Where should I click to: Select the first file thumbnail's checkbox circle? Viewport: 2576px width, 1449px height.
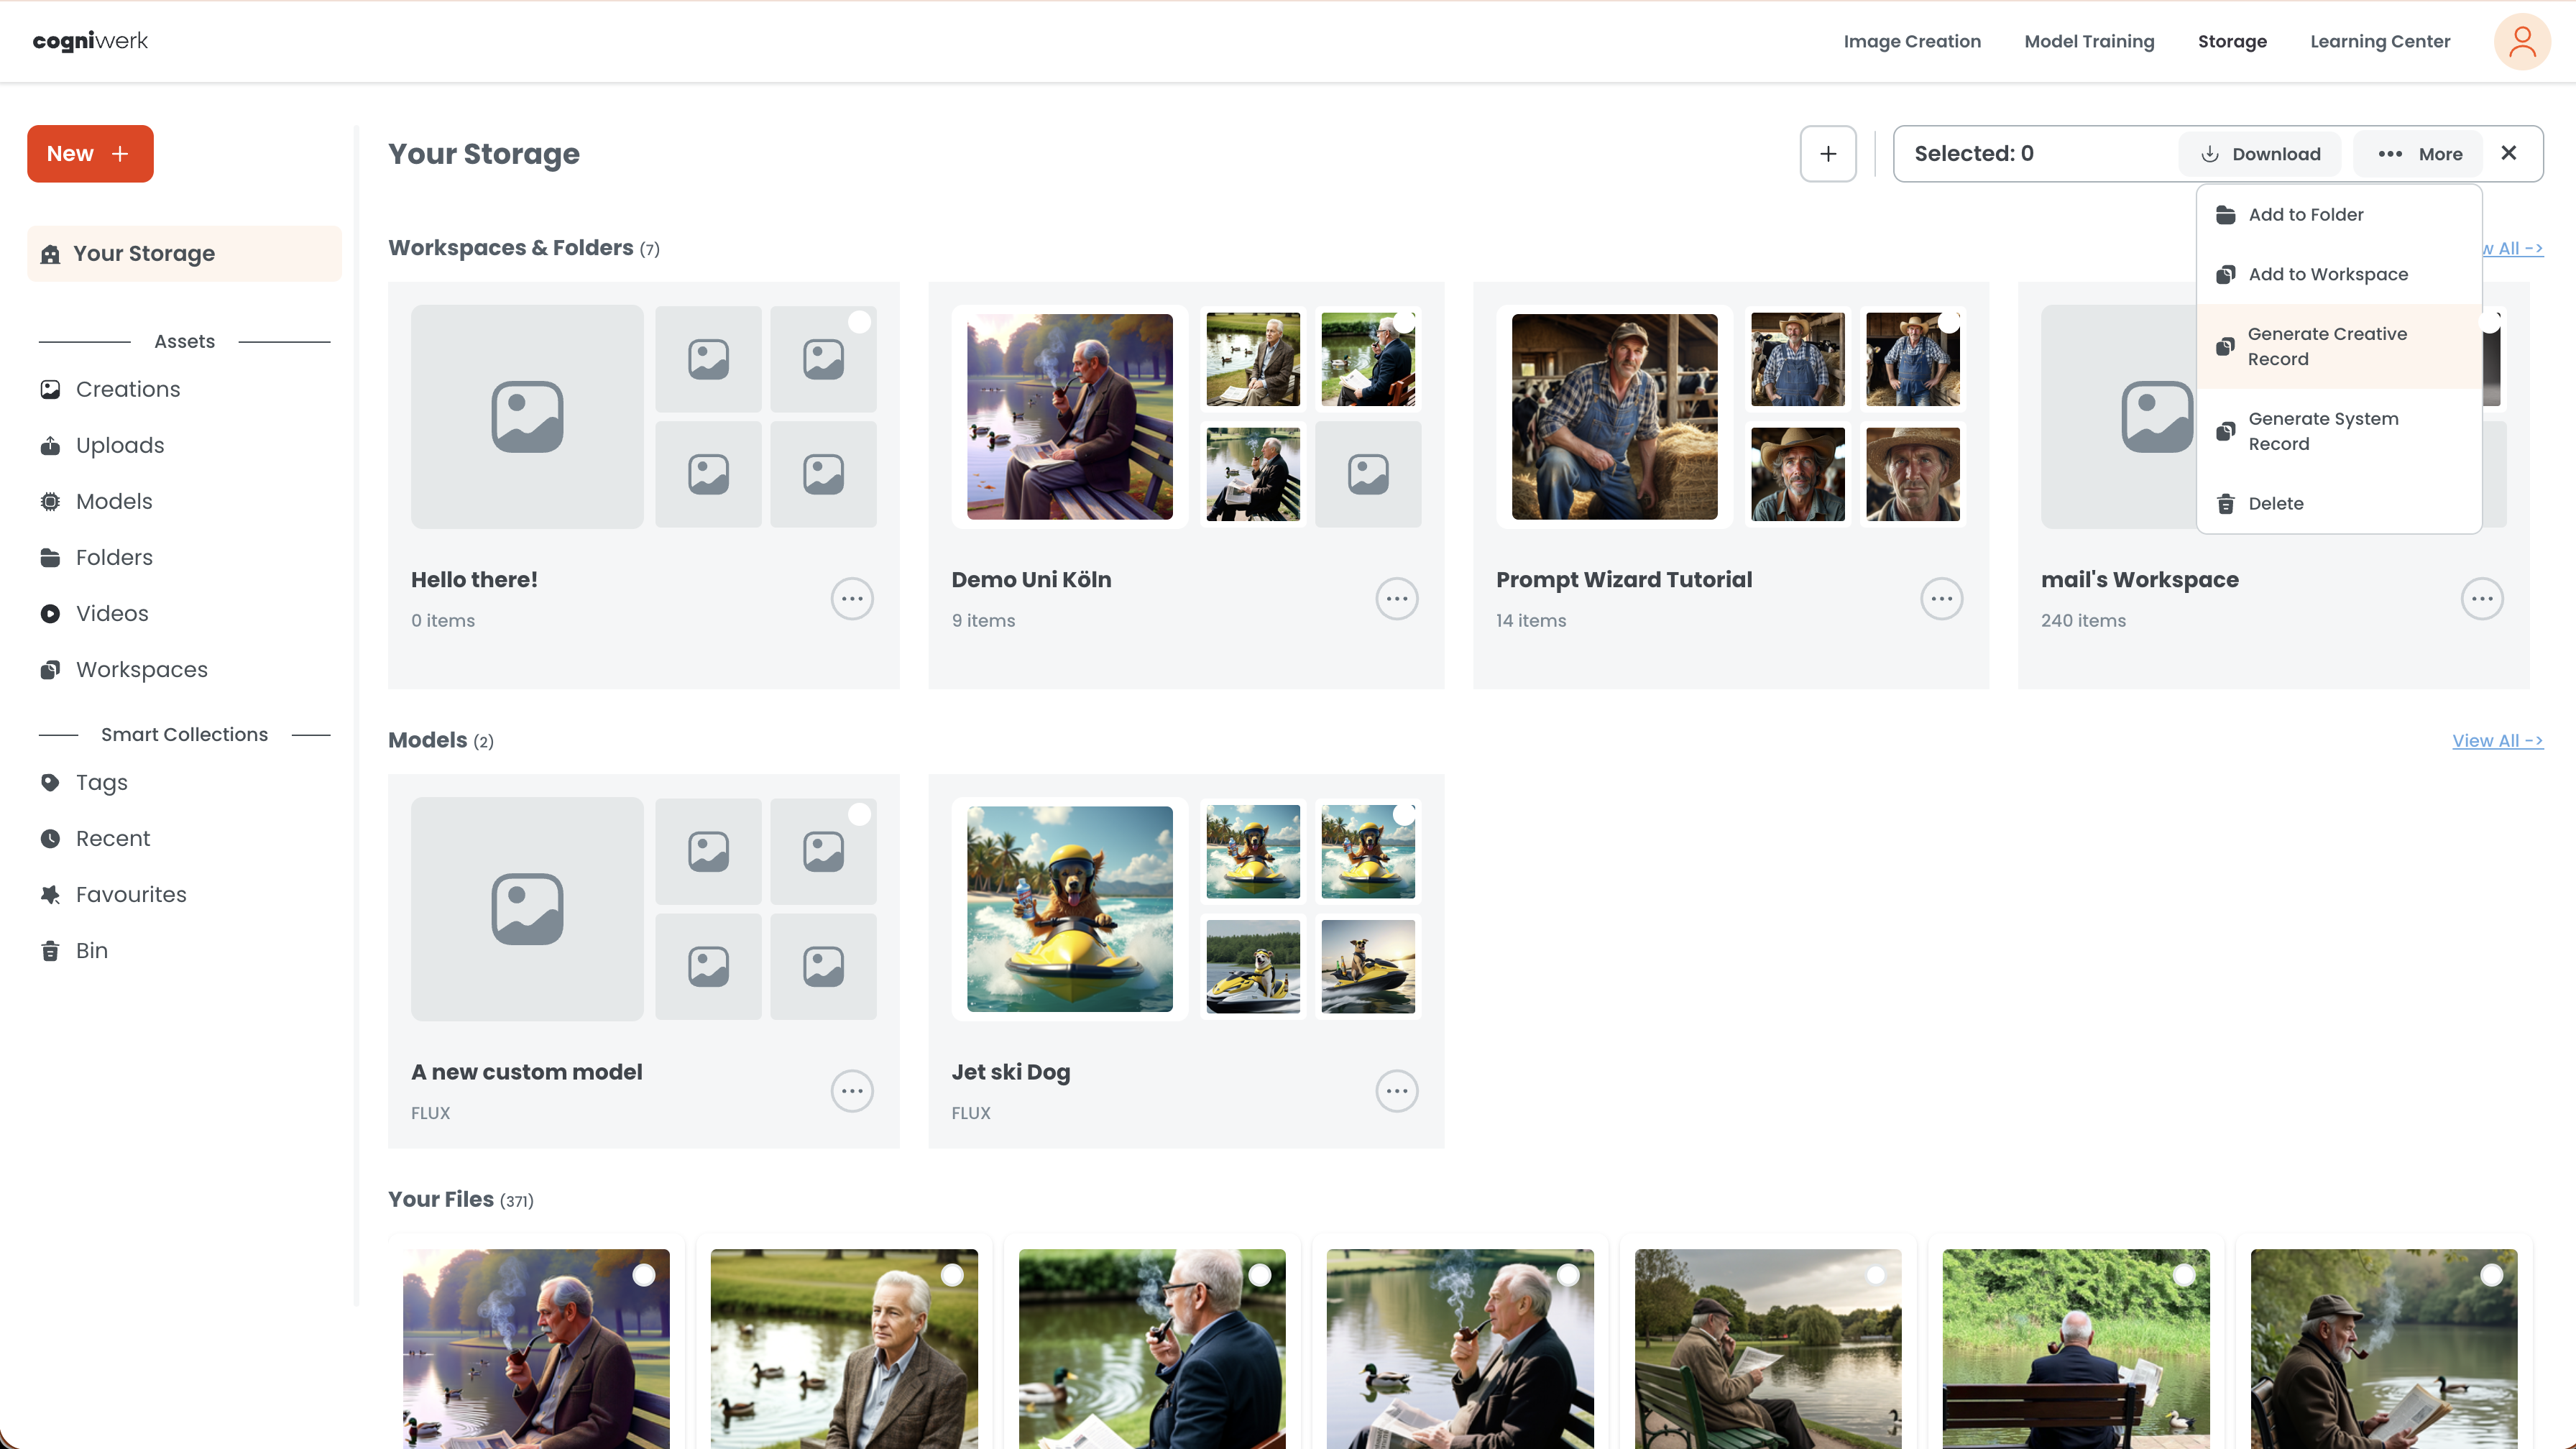click(644, 1275)
